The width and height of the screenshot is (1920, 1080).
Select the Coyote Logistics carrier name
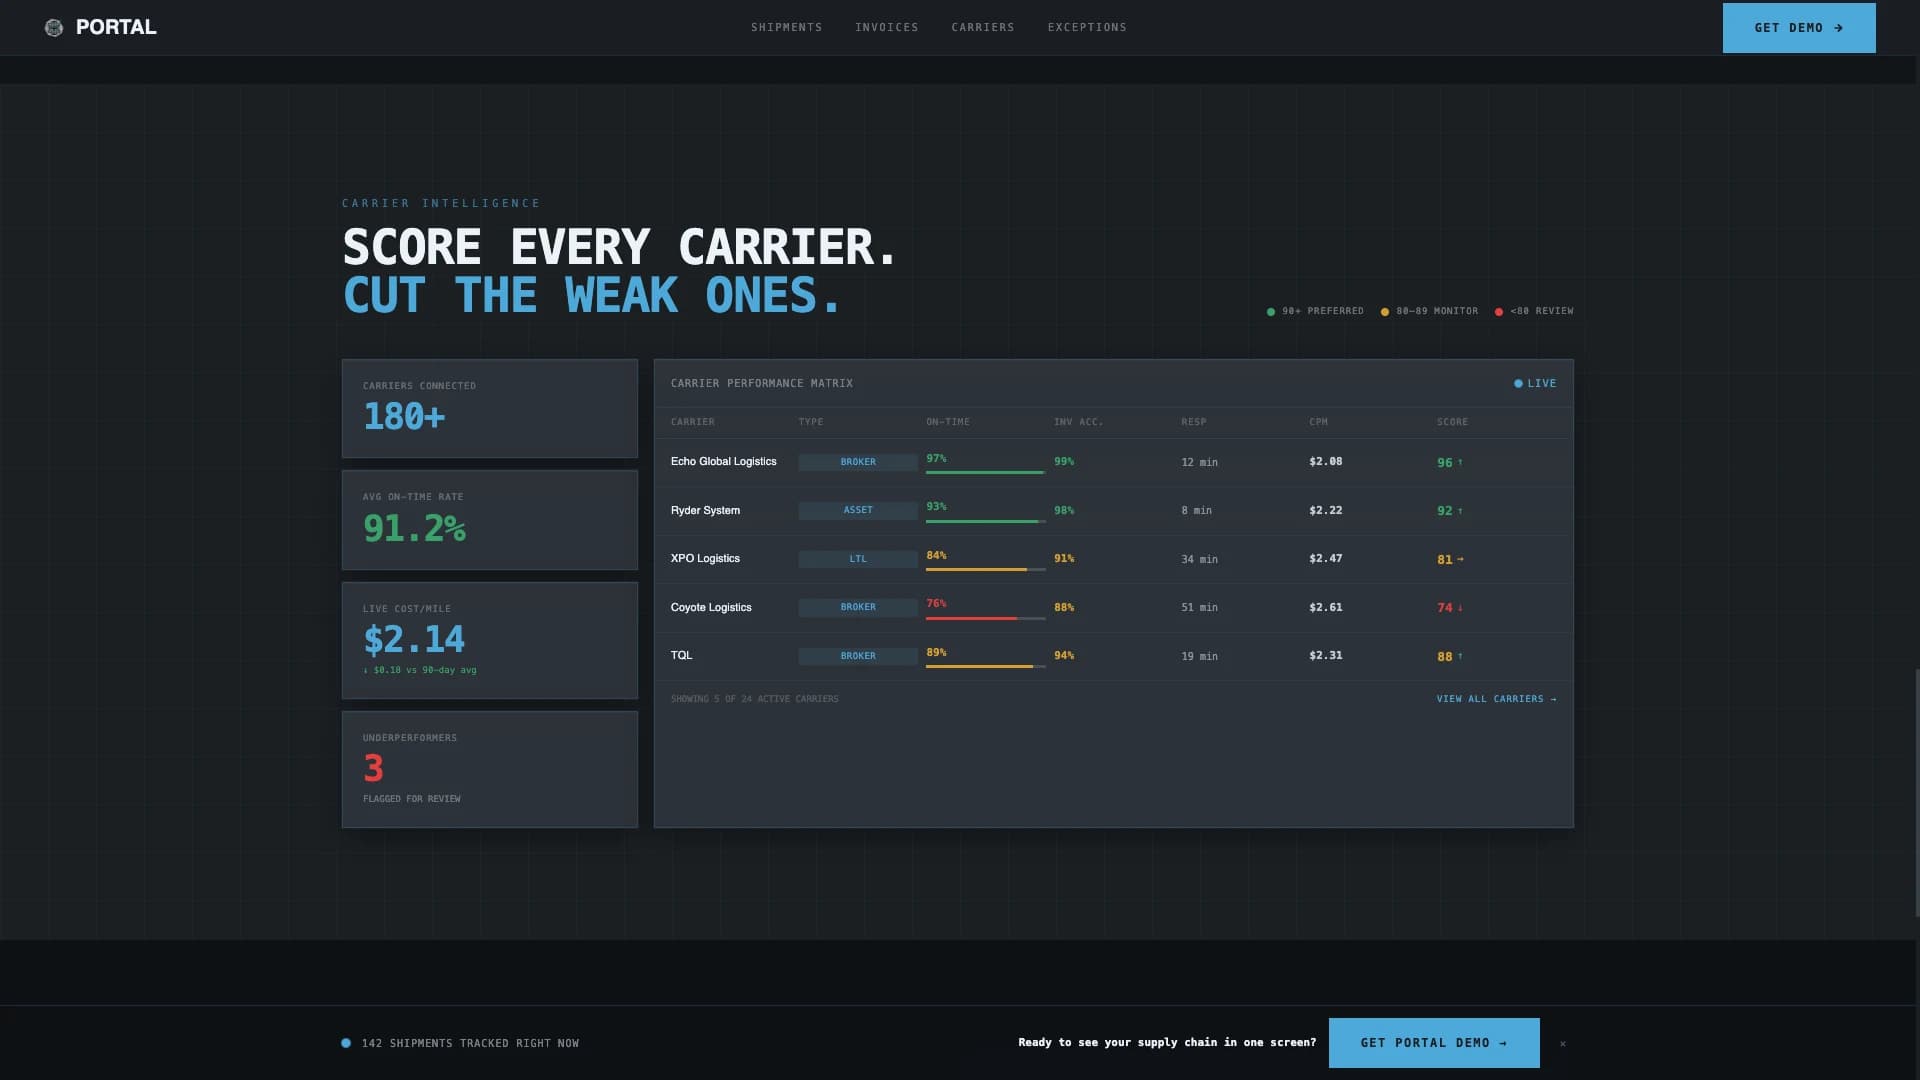(710, 607)
